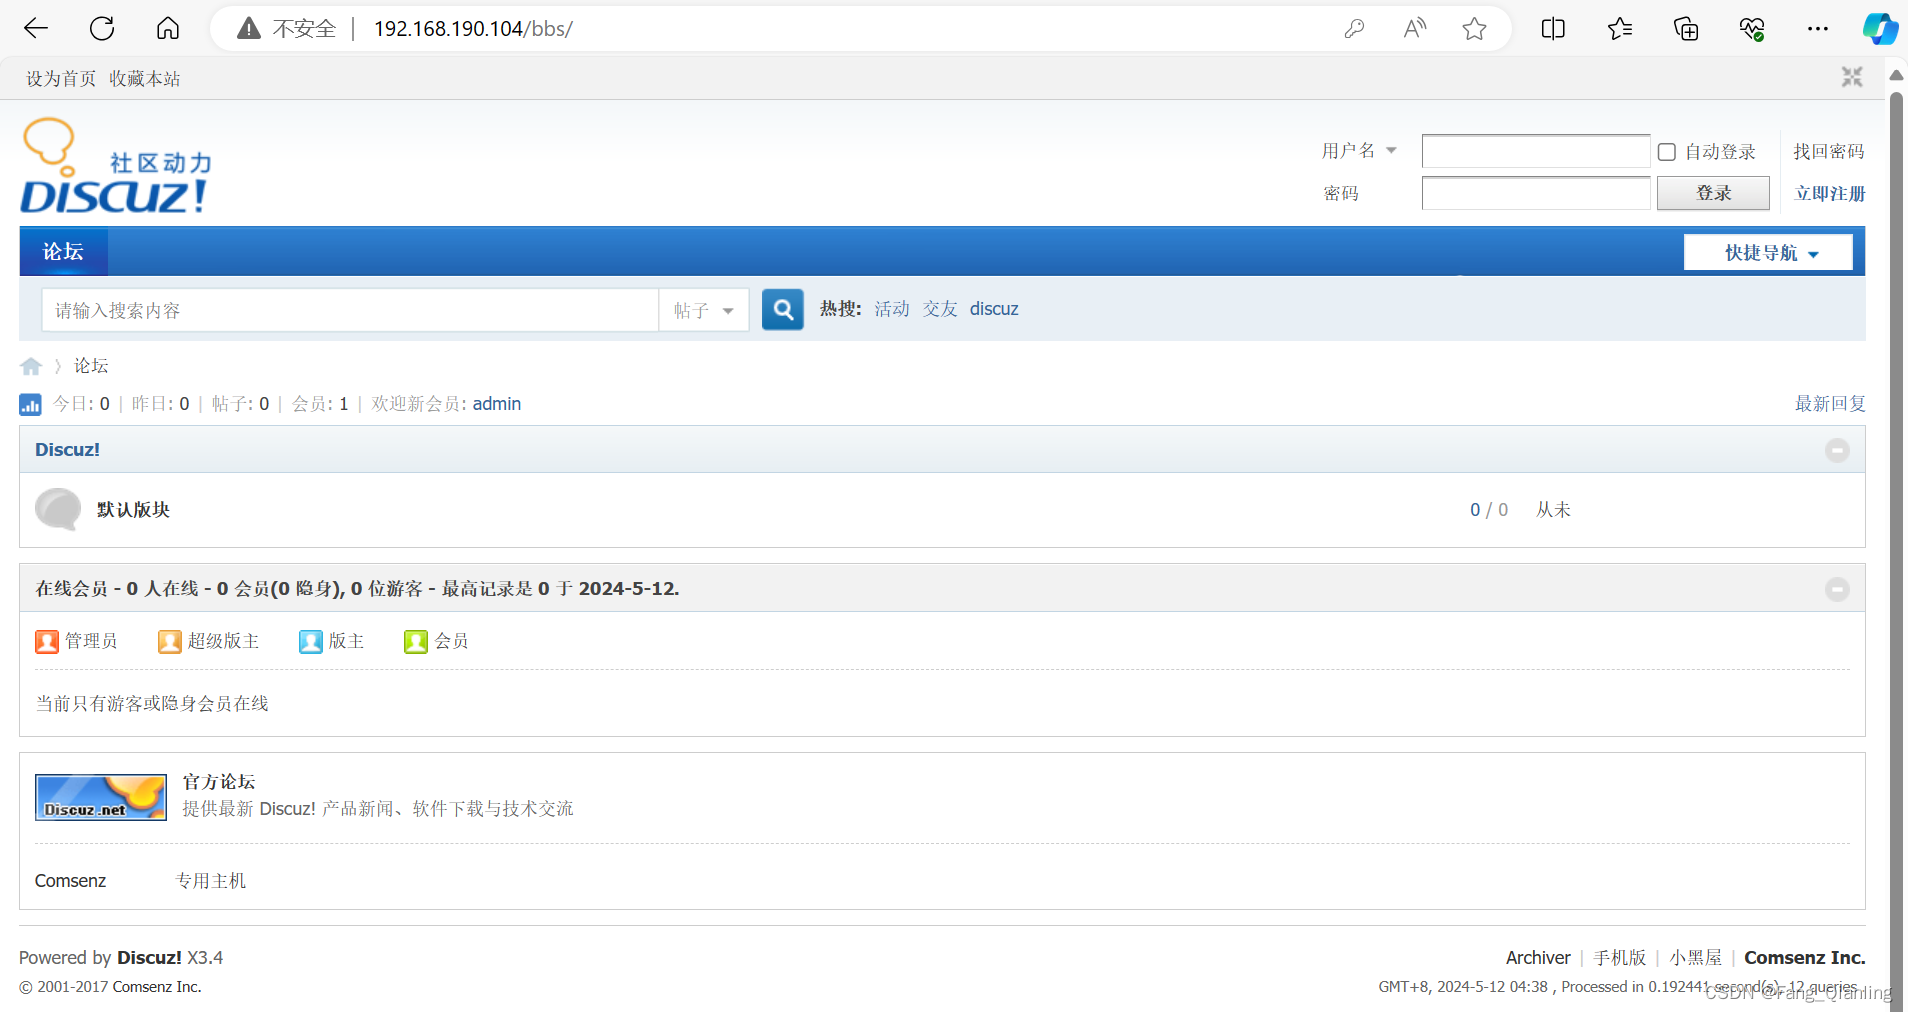Viewport: 1908px width, 1012px height.
Task: Click the discuz hot search link
Action: pyautogui.click(x=994, y=309)
